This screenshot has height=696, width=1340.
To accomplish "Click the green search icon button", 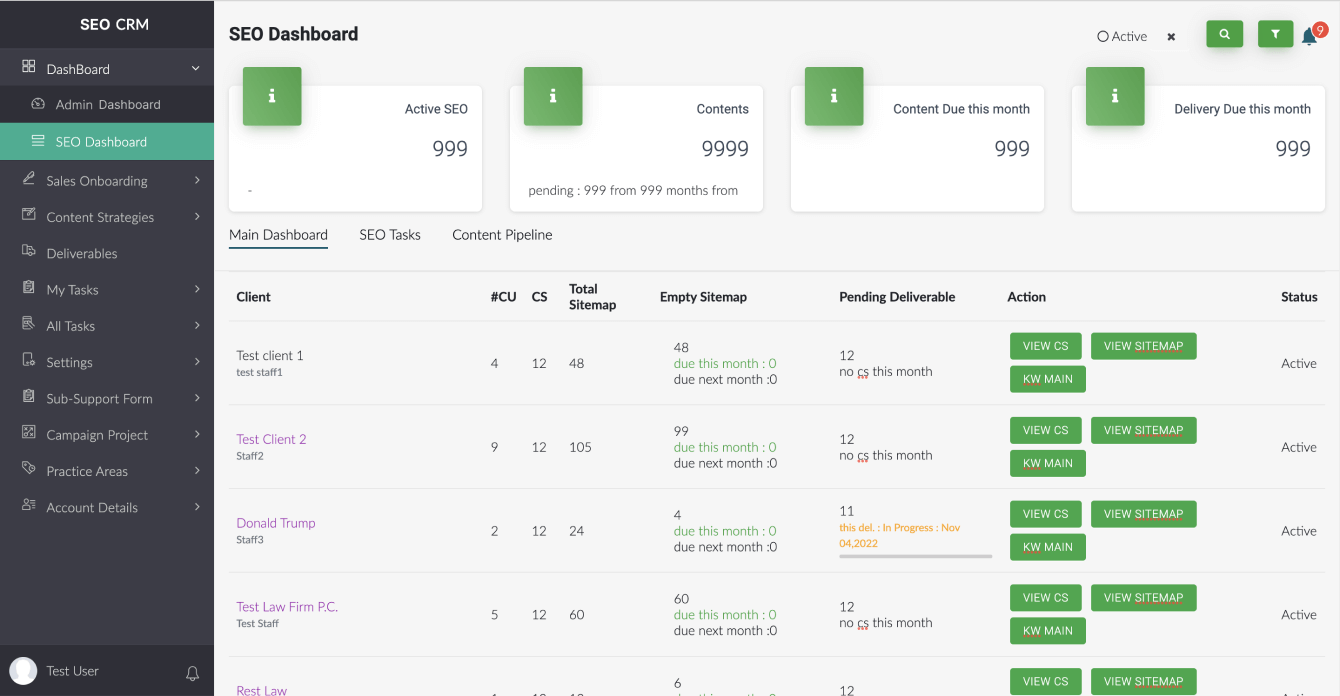I will click(1224, 34).
